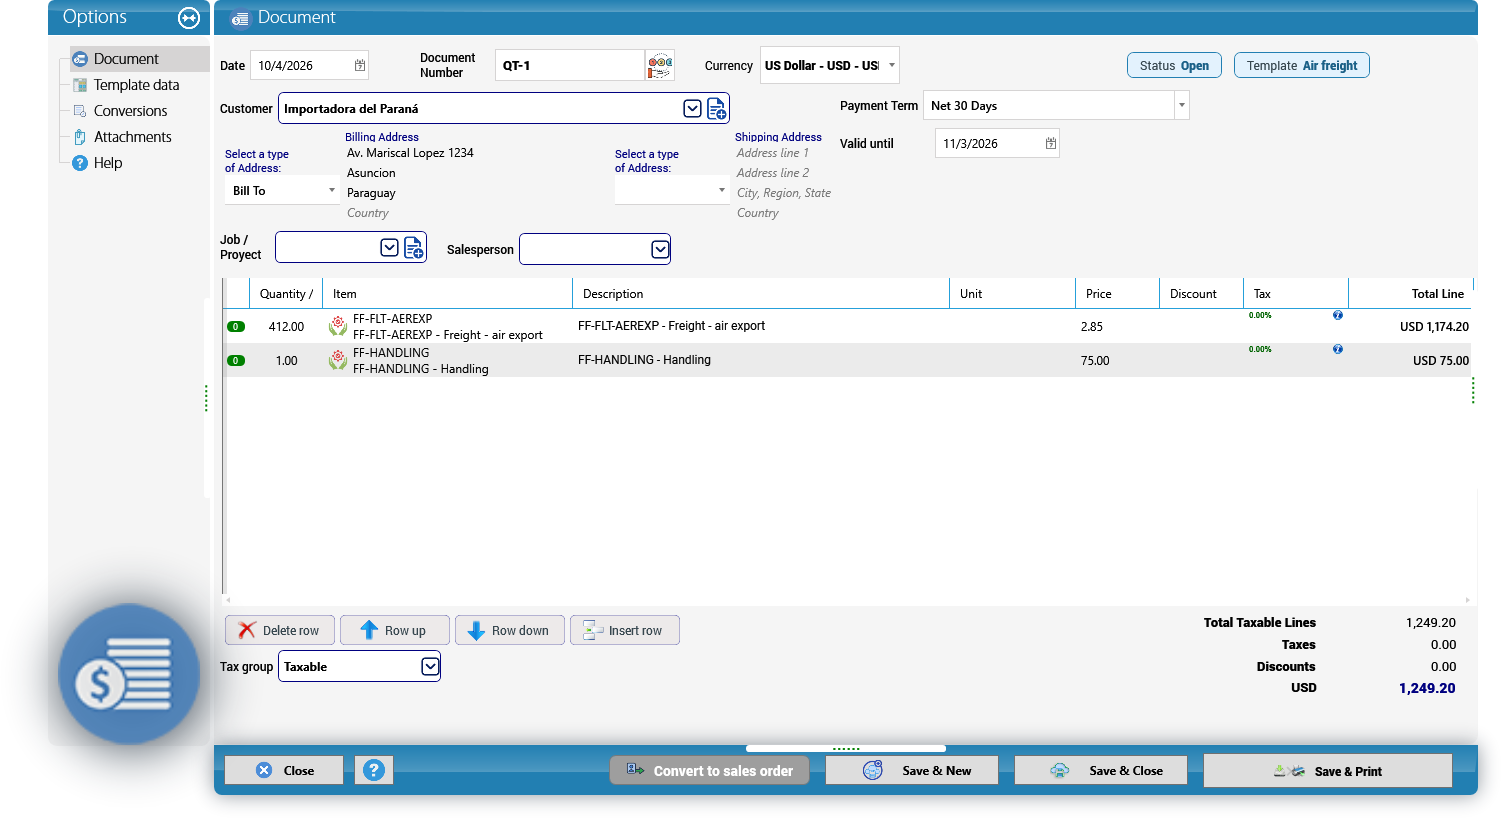Screen dimensions: 1501x818
Task: Click Delete row button
Action: (280, 630)
